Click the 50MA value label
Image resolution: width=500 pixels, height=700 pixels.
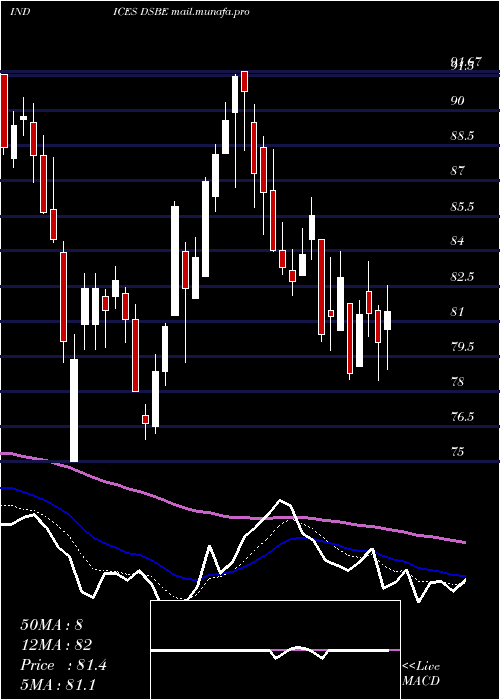(x=52, y=624)
